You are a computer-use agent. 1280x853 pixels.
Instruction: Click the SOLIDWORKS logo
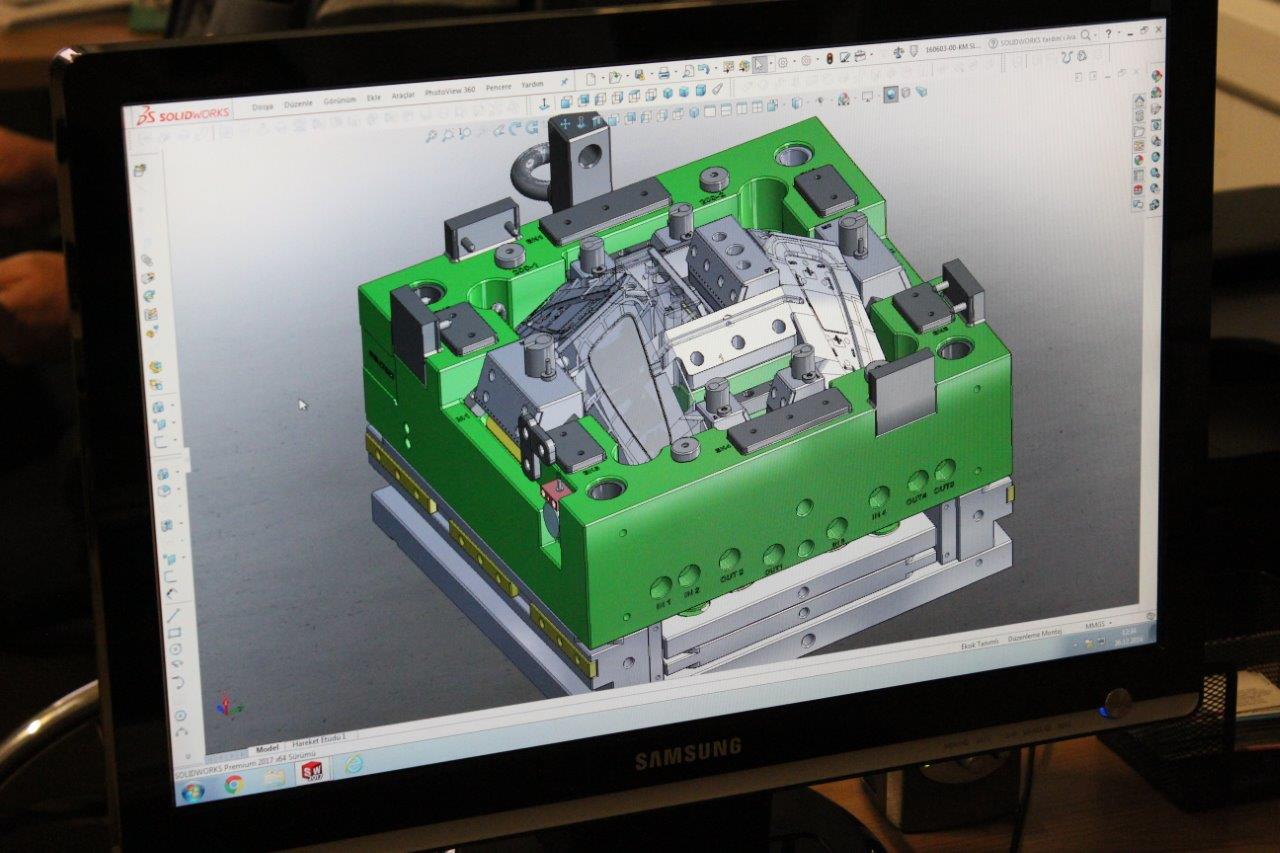183,116
